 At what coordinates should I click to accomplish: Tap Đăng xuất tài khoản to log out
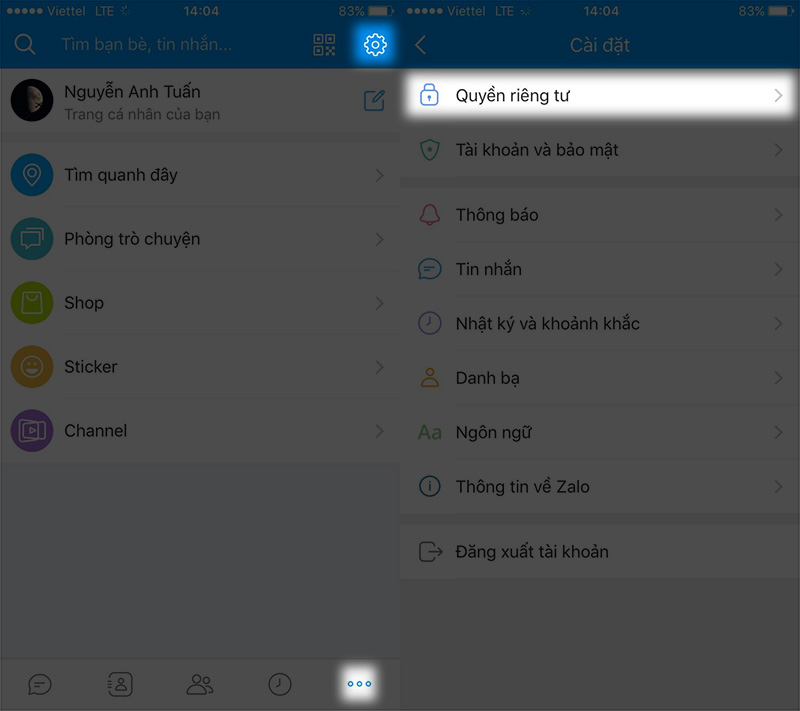532,551
